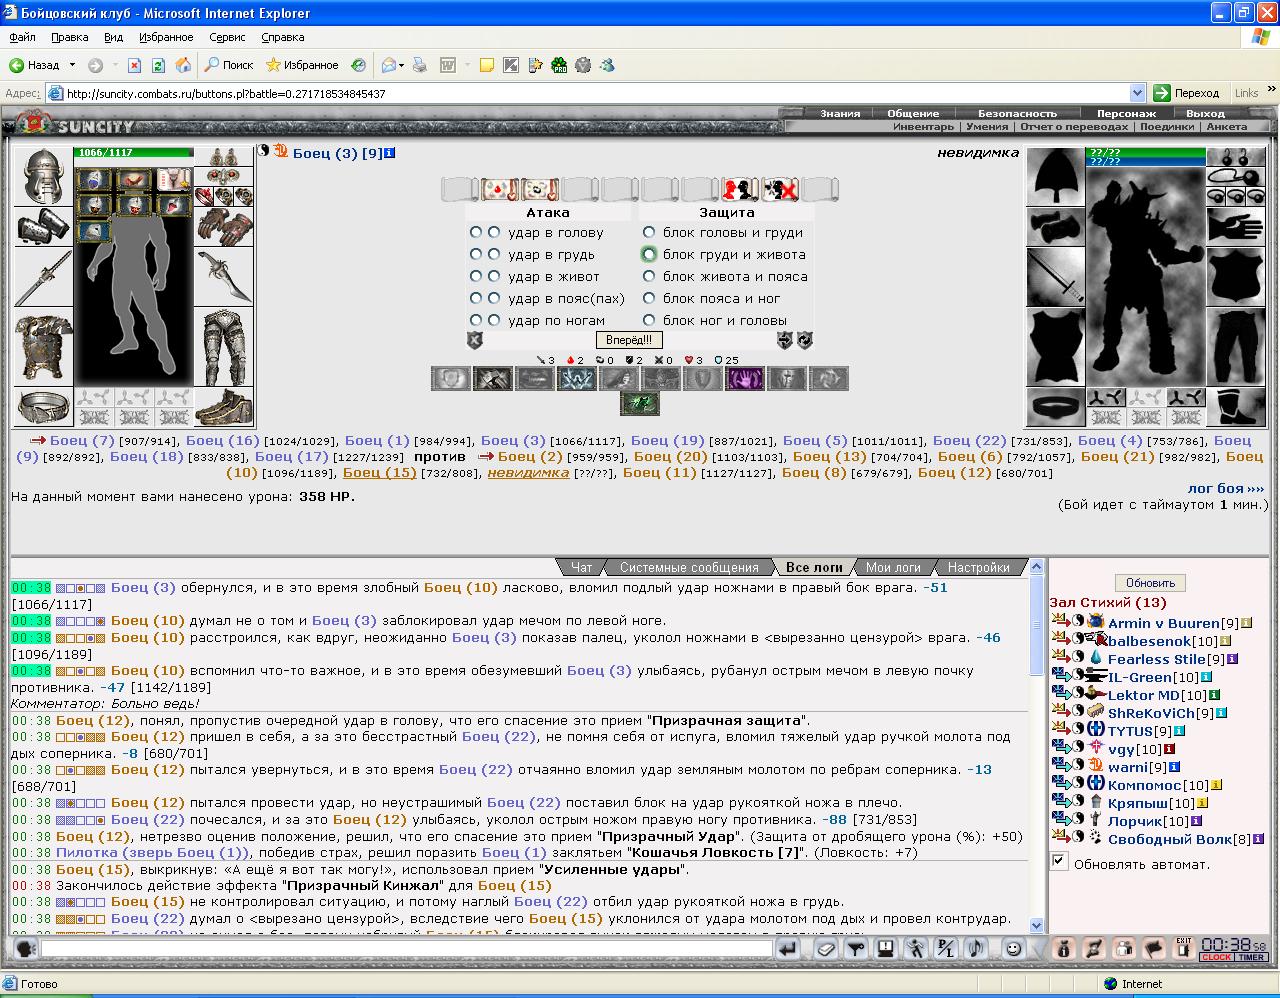Screen dimensions: 1280x998
Task: Click the crossed-out fighter scroll icon
Action: (x=780, y=189)
